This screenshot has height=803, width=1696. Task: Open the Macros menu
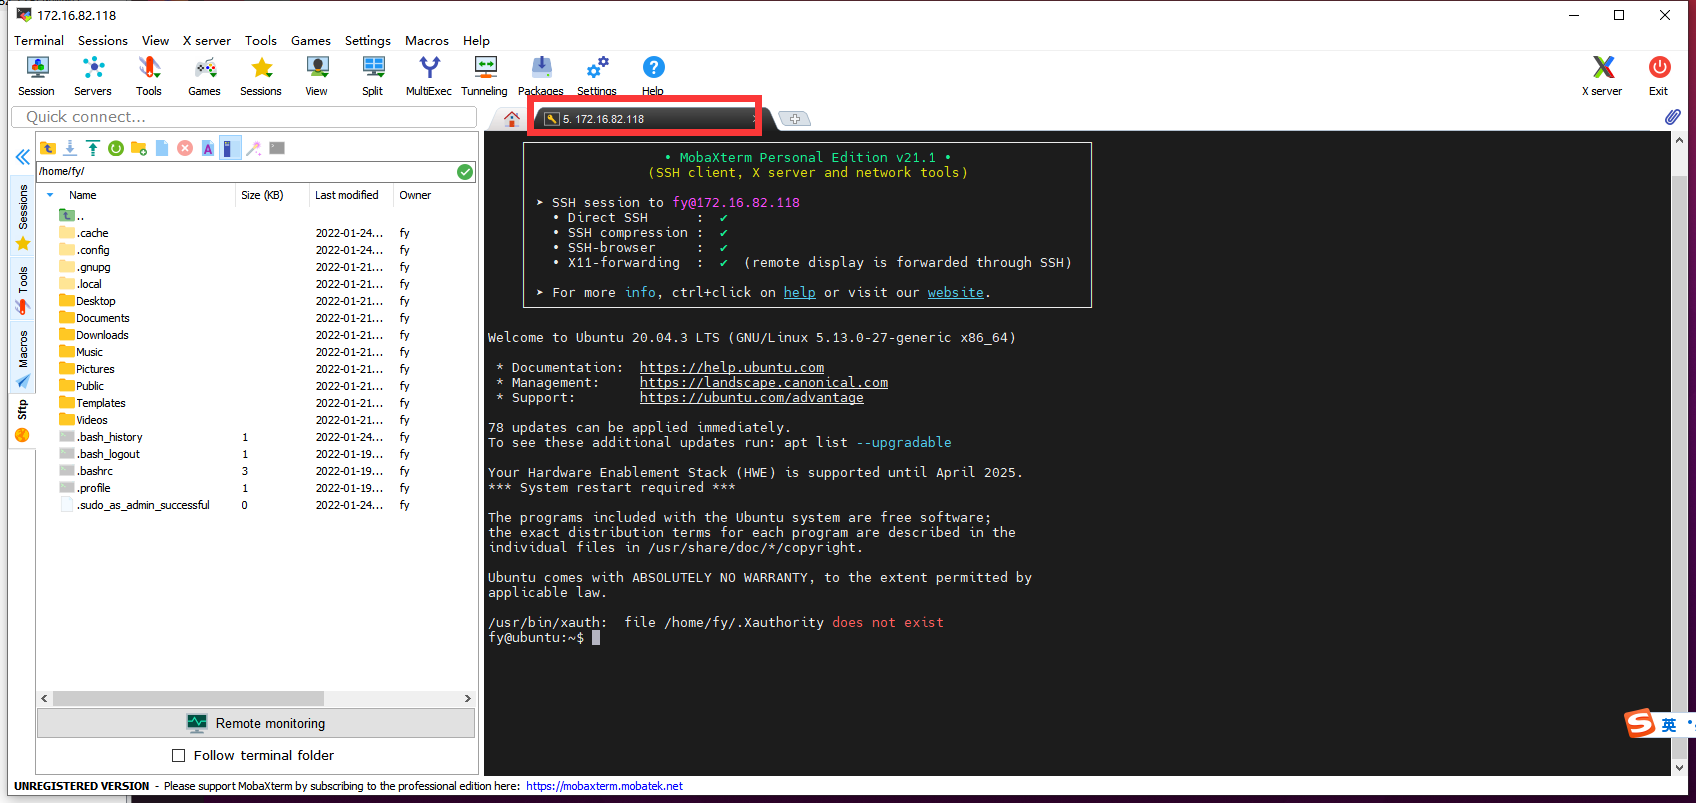tap(427, 41)
